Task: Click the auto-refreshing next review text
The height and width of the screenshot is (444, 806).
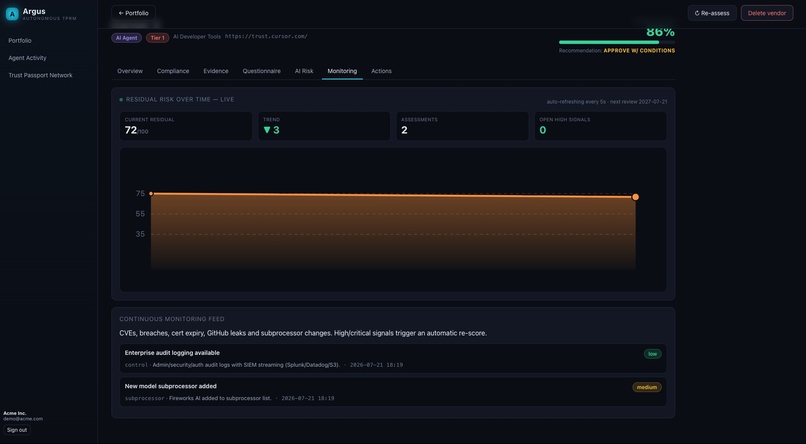Action: (x=607, y=102)
